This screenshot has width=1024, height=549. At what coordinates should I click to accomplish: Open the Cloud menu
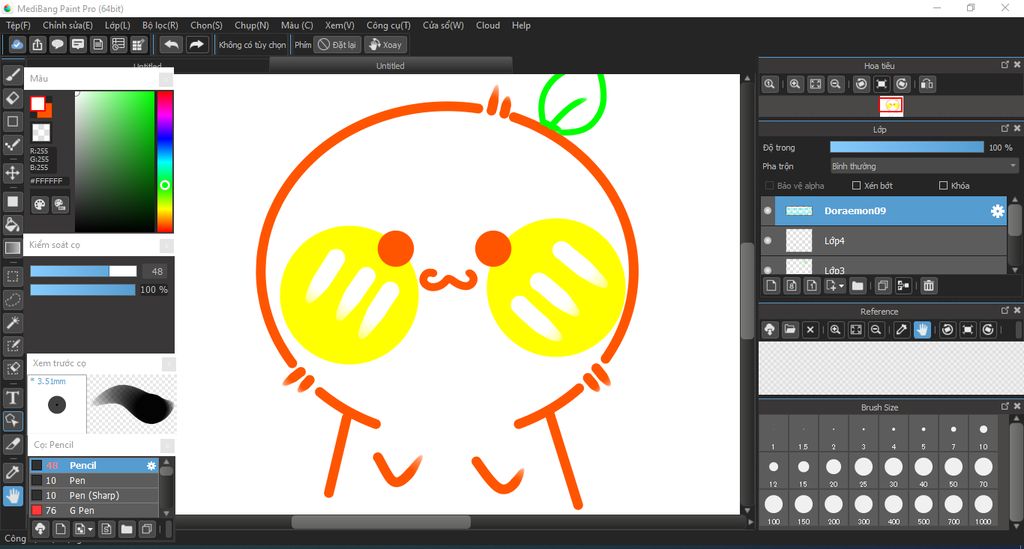tap(488, 25)
